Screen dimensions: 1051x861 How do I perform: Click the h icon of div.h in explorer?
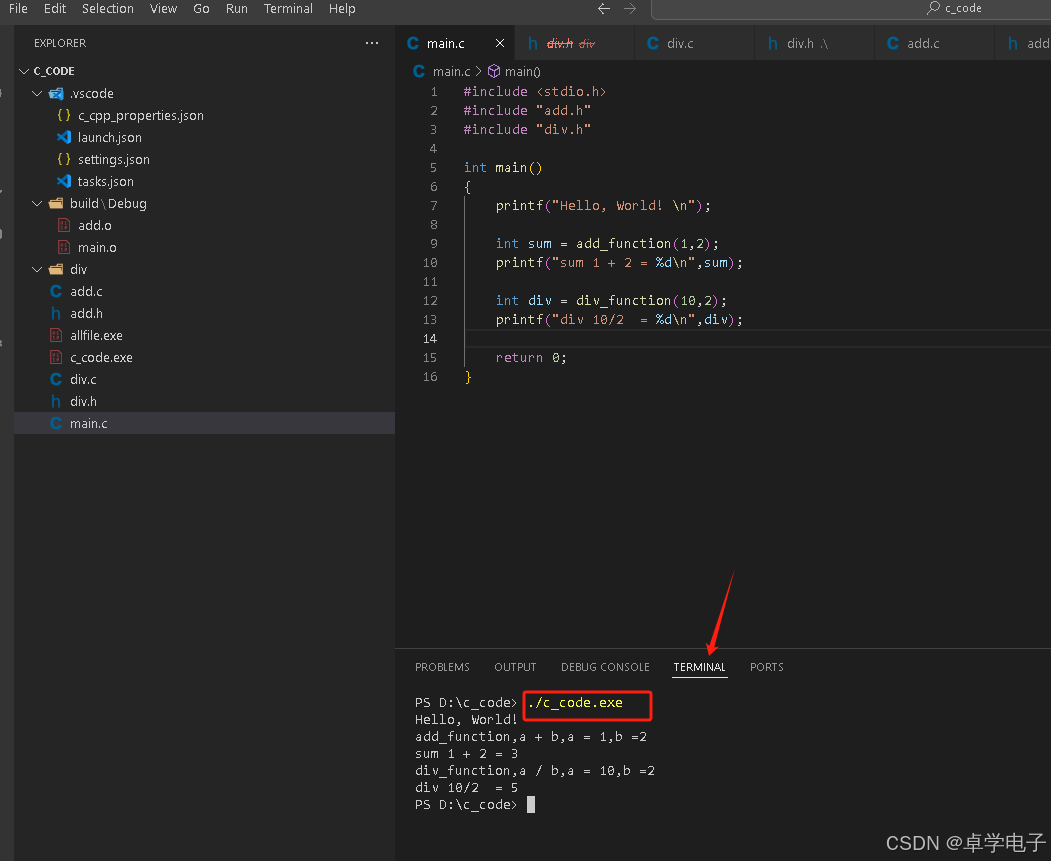(56, 401)
